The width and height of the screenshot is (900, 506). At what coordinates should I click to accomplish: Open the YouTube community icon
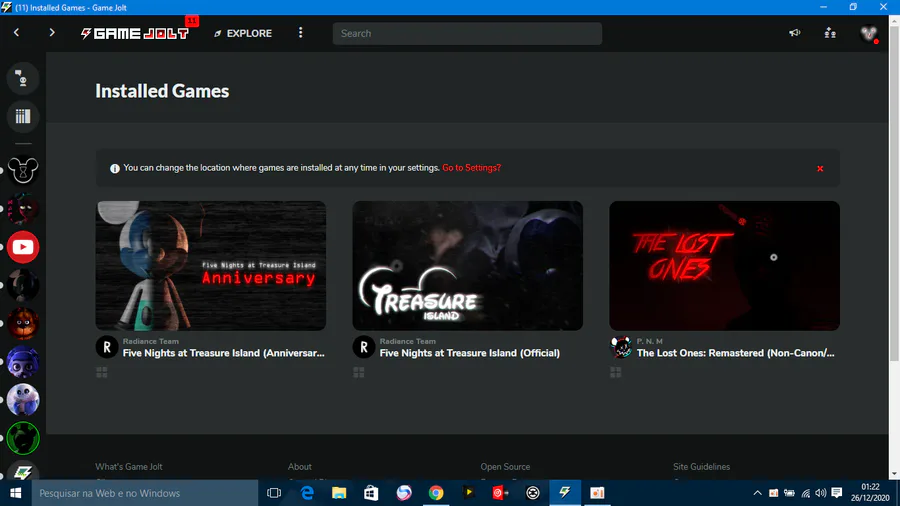23,247
